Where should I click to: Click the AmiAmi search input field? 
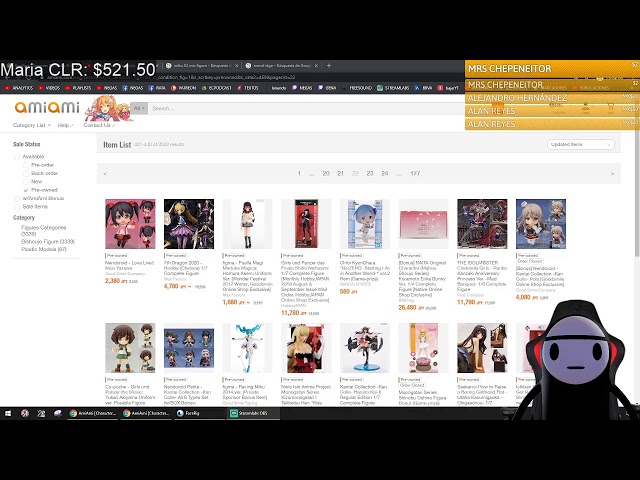pos(306,108)
